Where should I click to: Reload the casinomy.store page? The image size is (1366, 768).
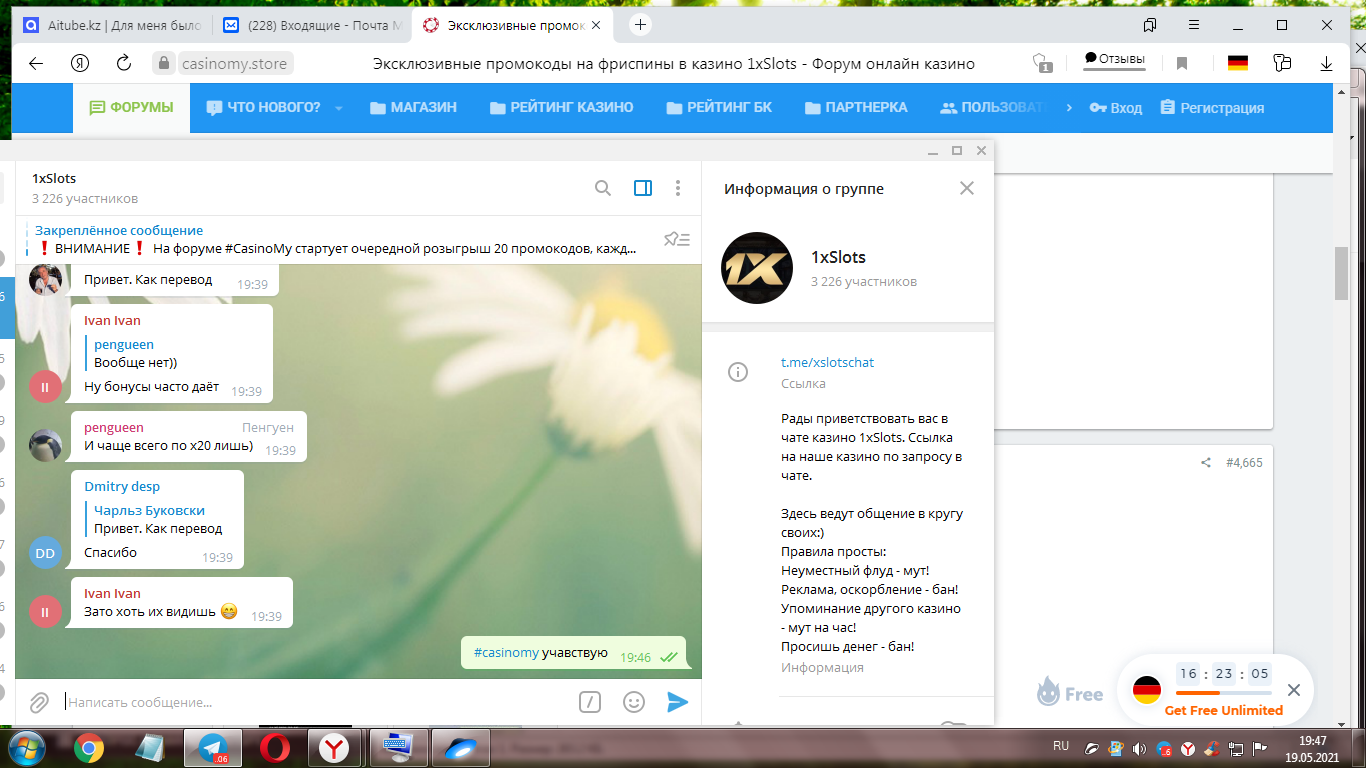[x=124, y=63]
